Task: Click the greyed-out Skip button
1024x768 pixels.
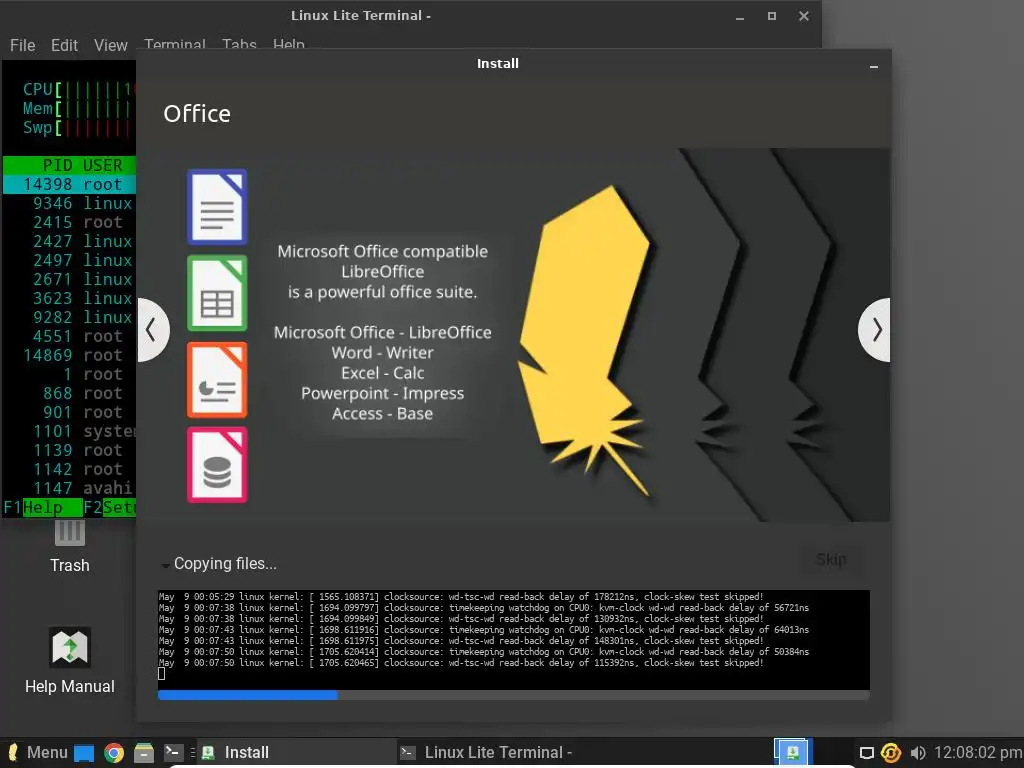Action: click(831, 560)
